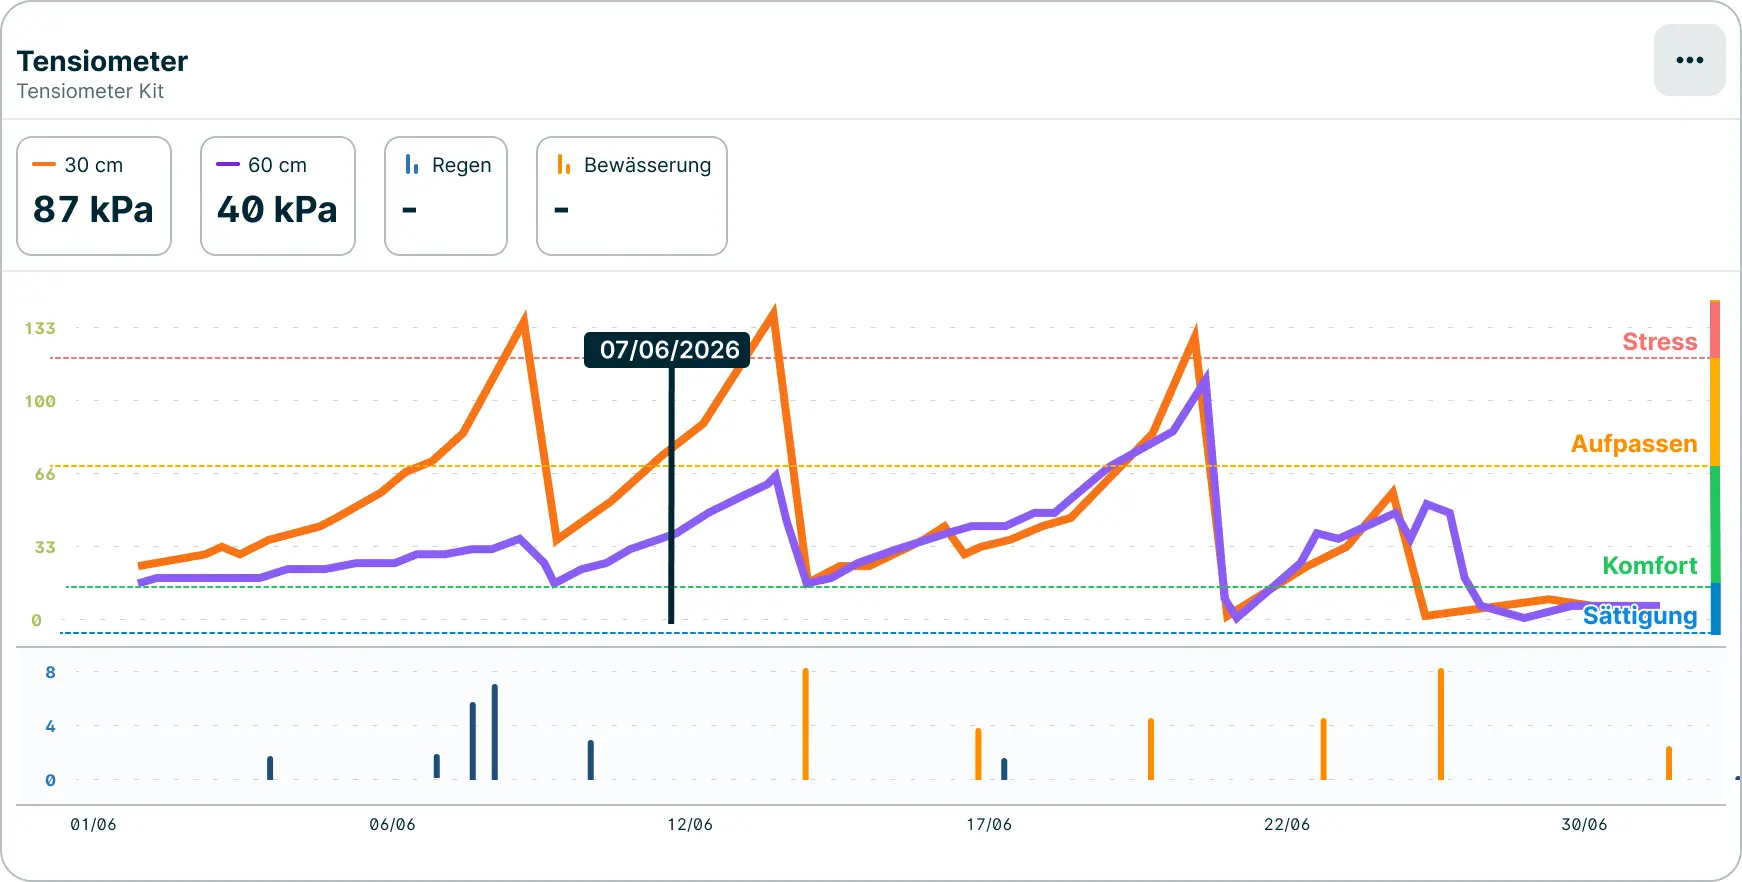Click the 87 kPa reading value

[93, 209]
